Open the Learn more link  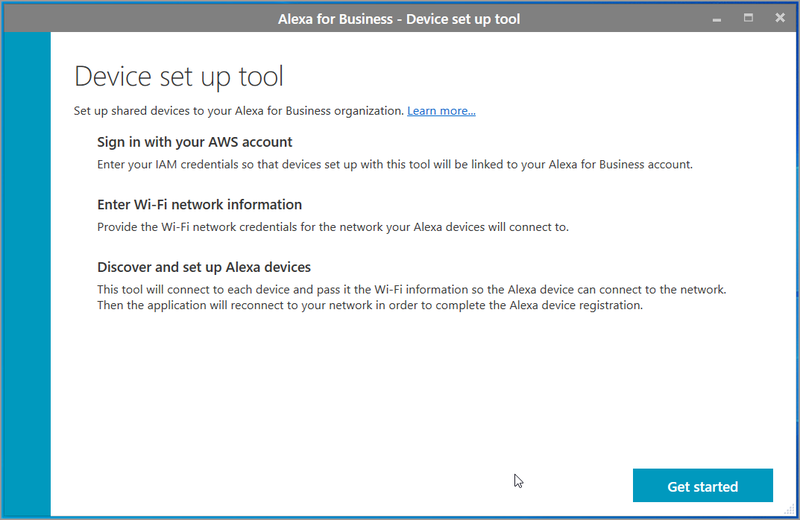pos(441,111)
